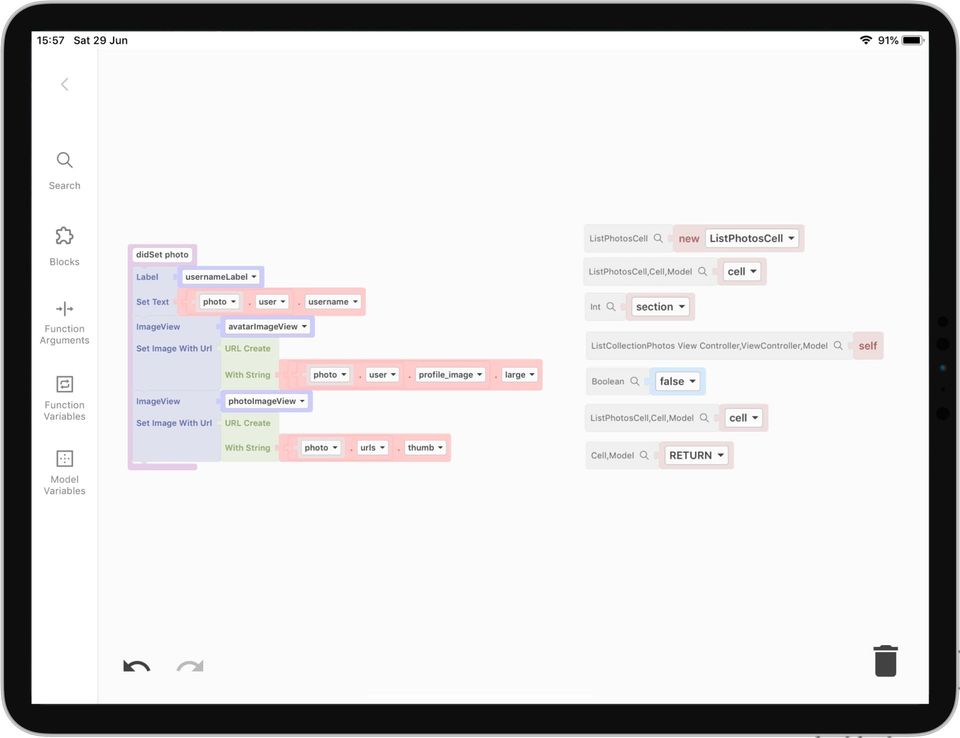Open the RETURN dropdown
Viewport: 960px width, 738px height.
tap(696, 455)
